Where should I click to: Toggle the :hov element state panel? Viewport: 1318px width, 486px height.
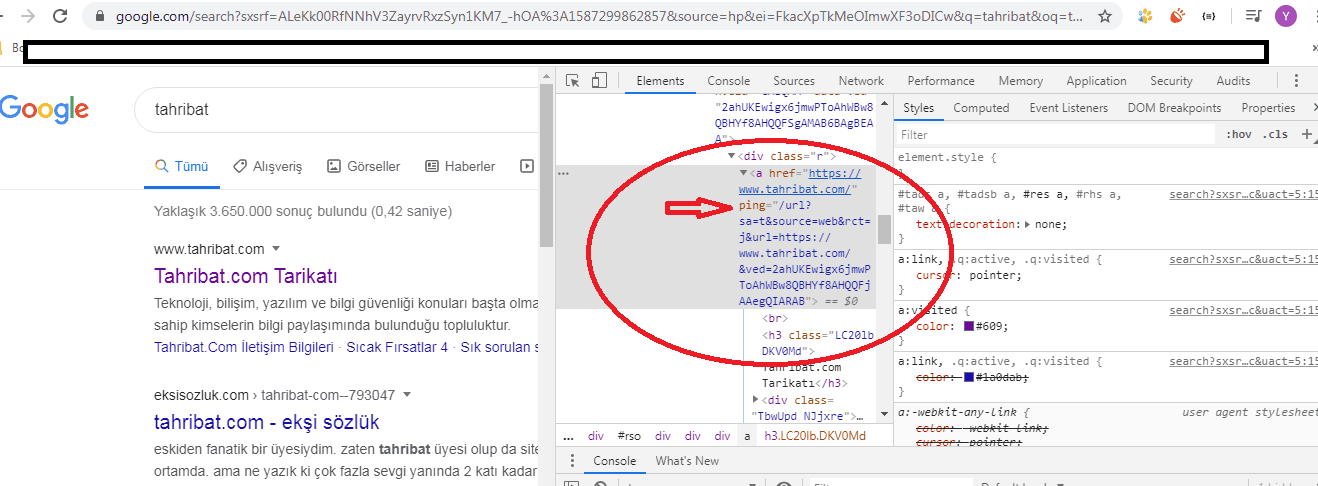tap(1238, 134)
